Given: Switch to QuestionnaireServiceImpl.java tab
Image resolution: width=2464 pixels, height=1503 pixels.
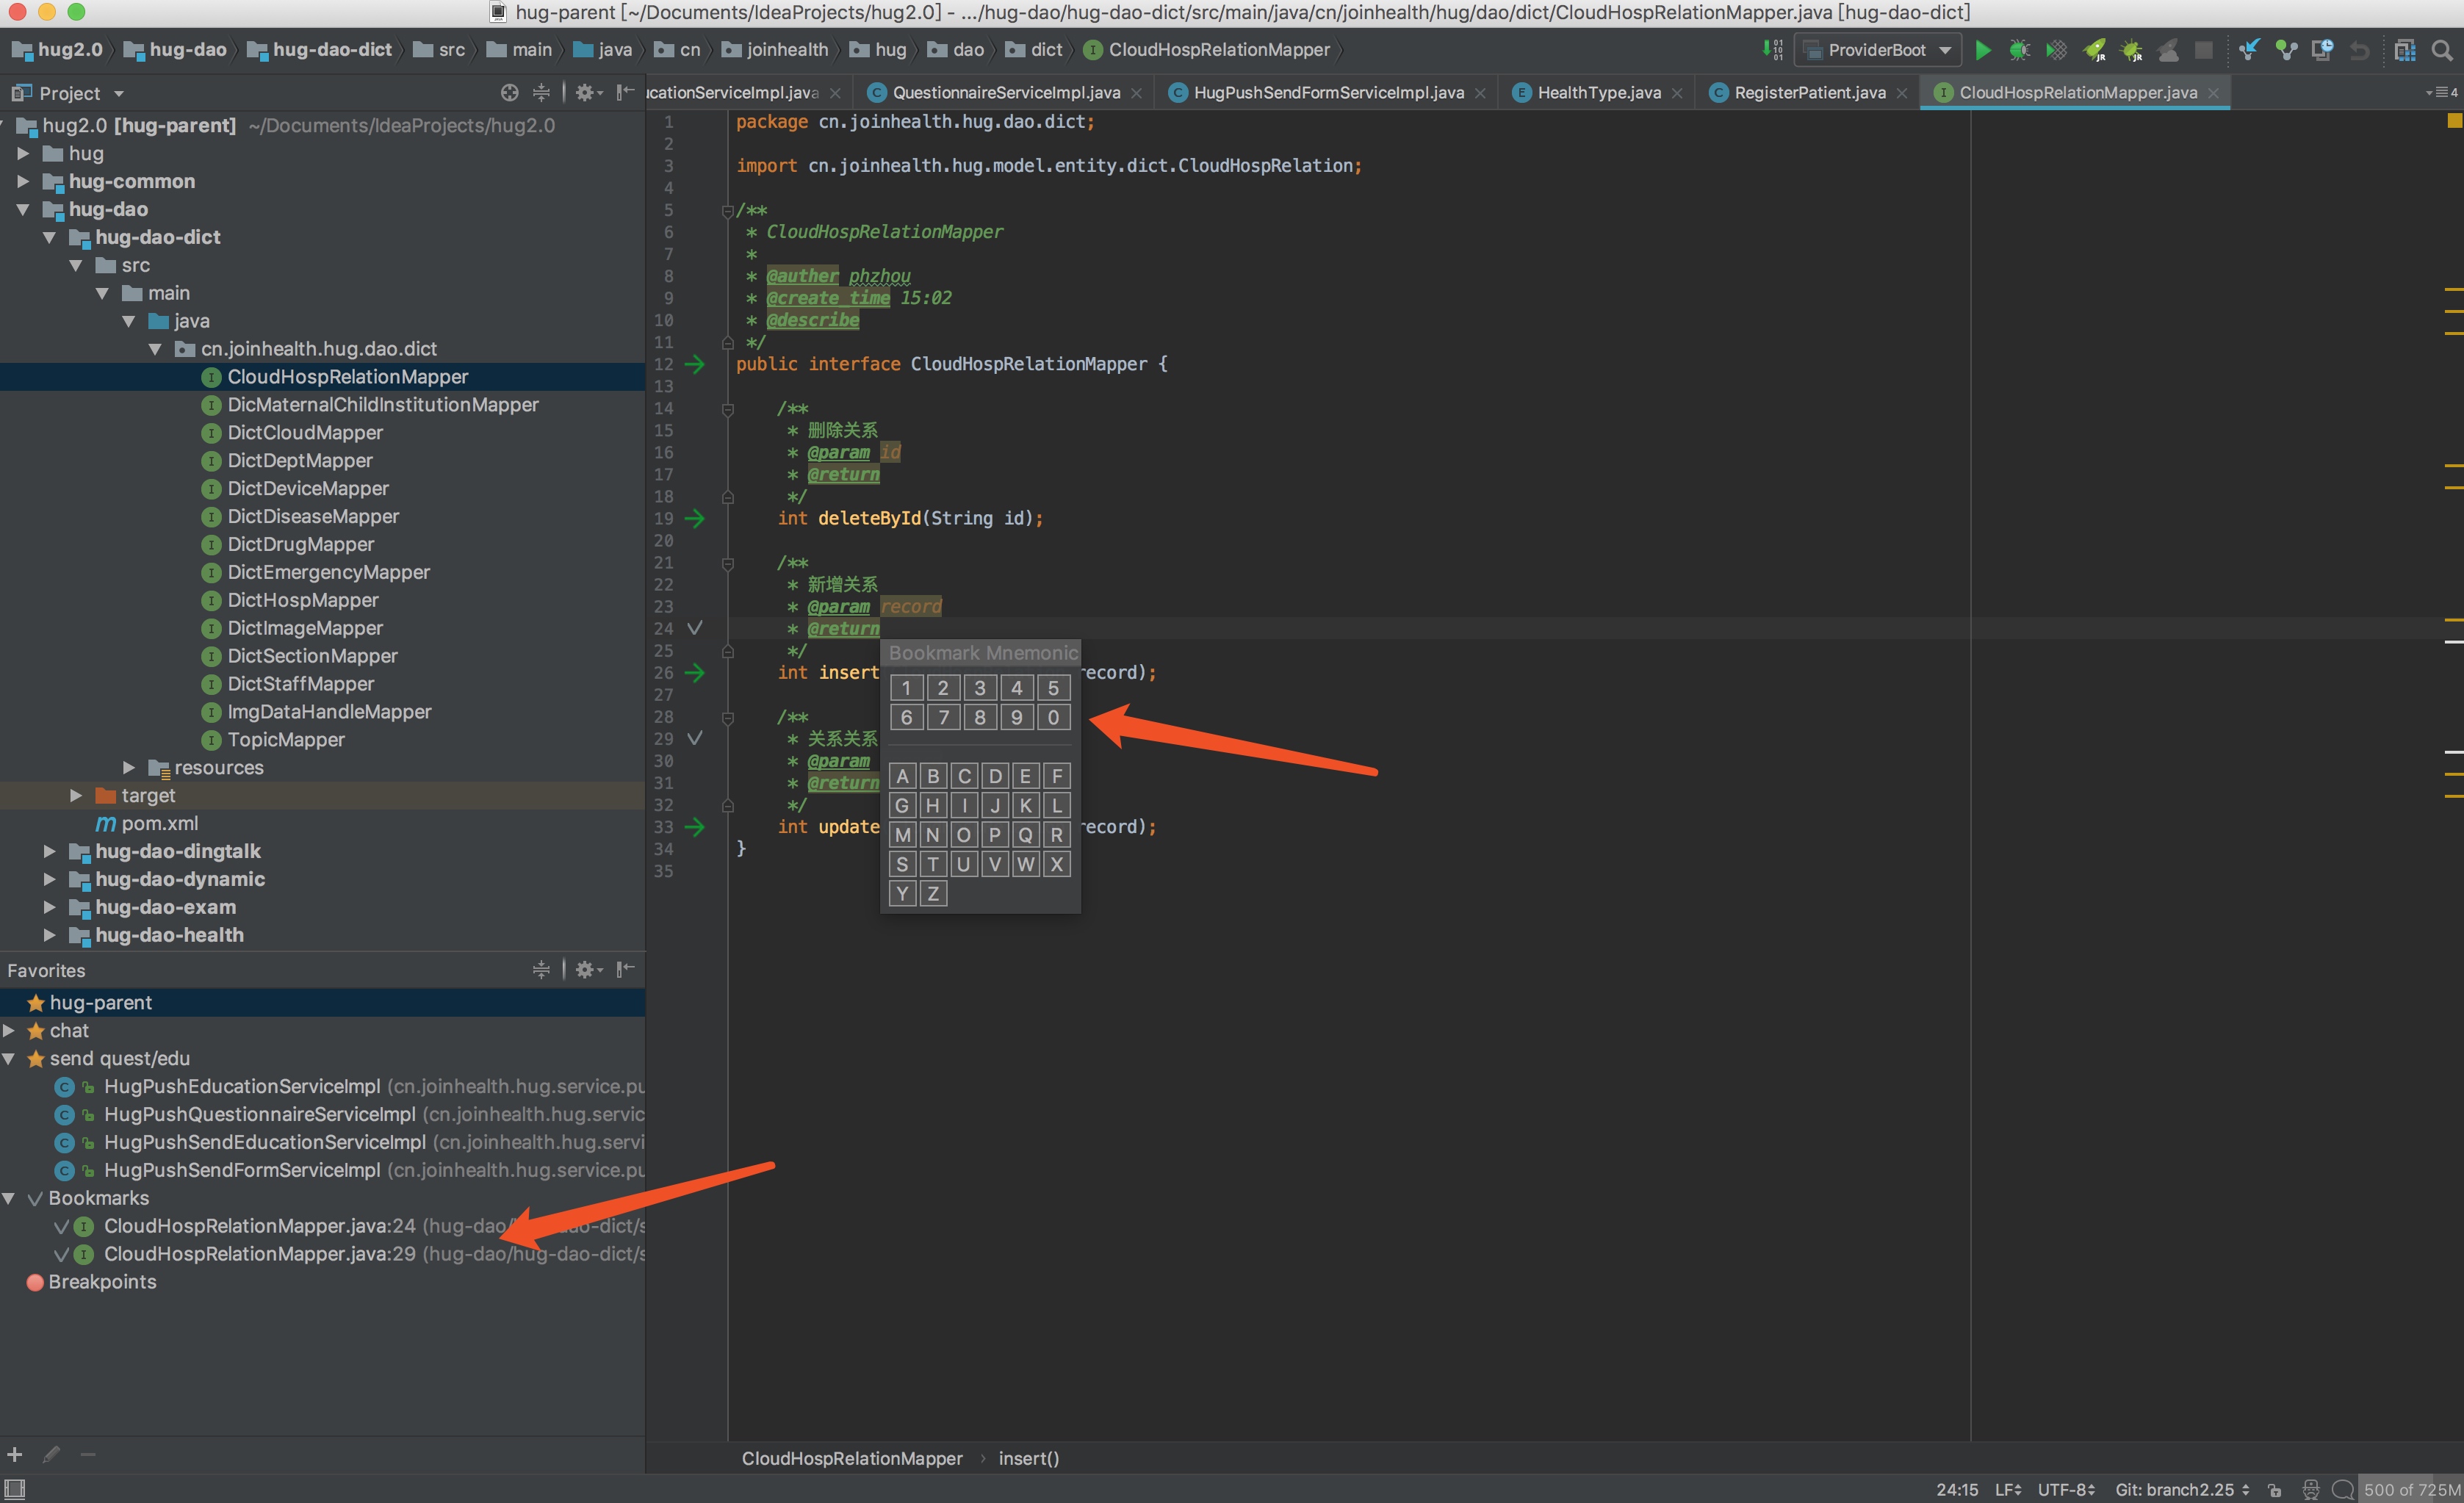Looking at the screenshot, I should tap(1005, 93).
